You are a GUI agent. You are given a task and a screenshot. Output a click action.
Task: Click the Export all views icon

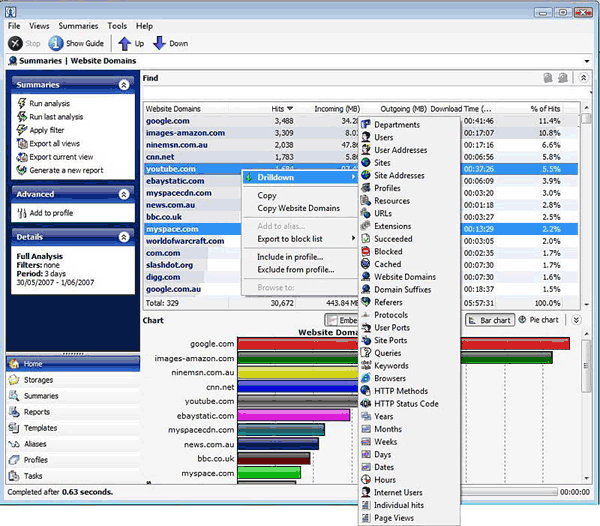(x=22, y=143)
